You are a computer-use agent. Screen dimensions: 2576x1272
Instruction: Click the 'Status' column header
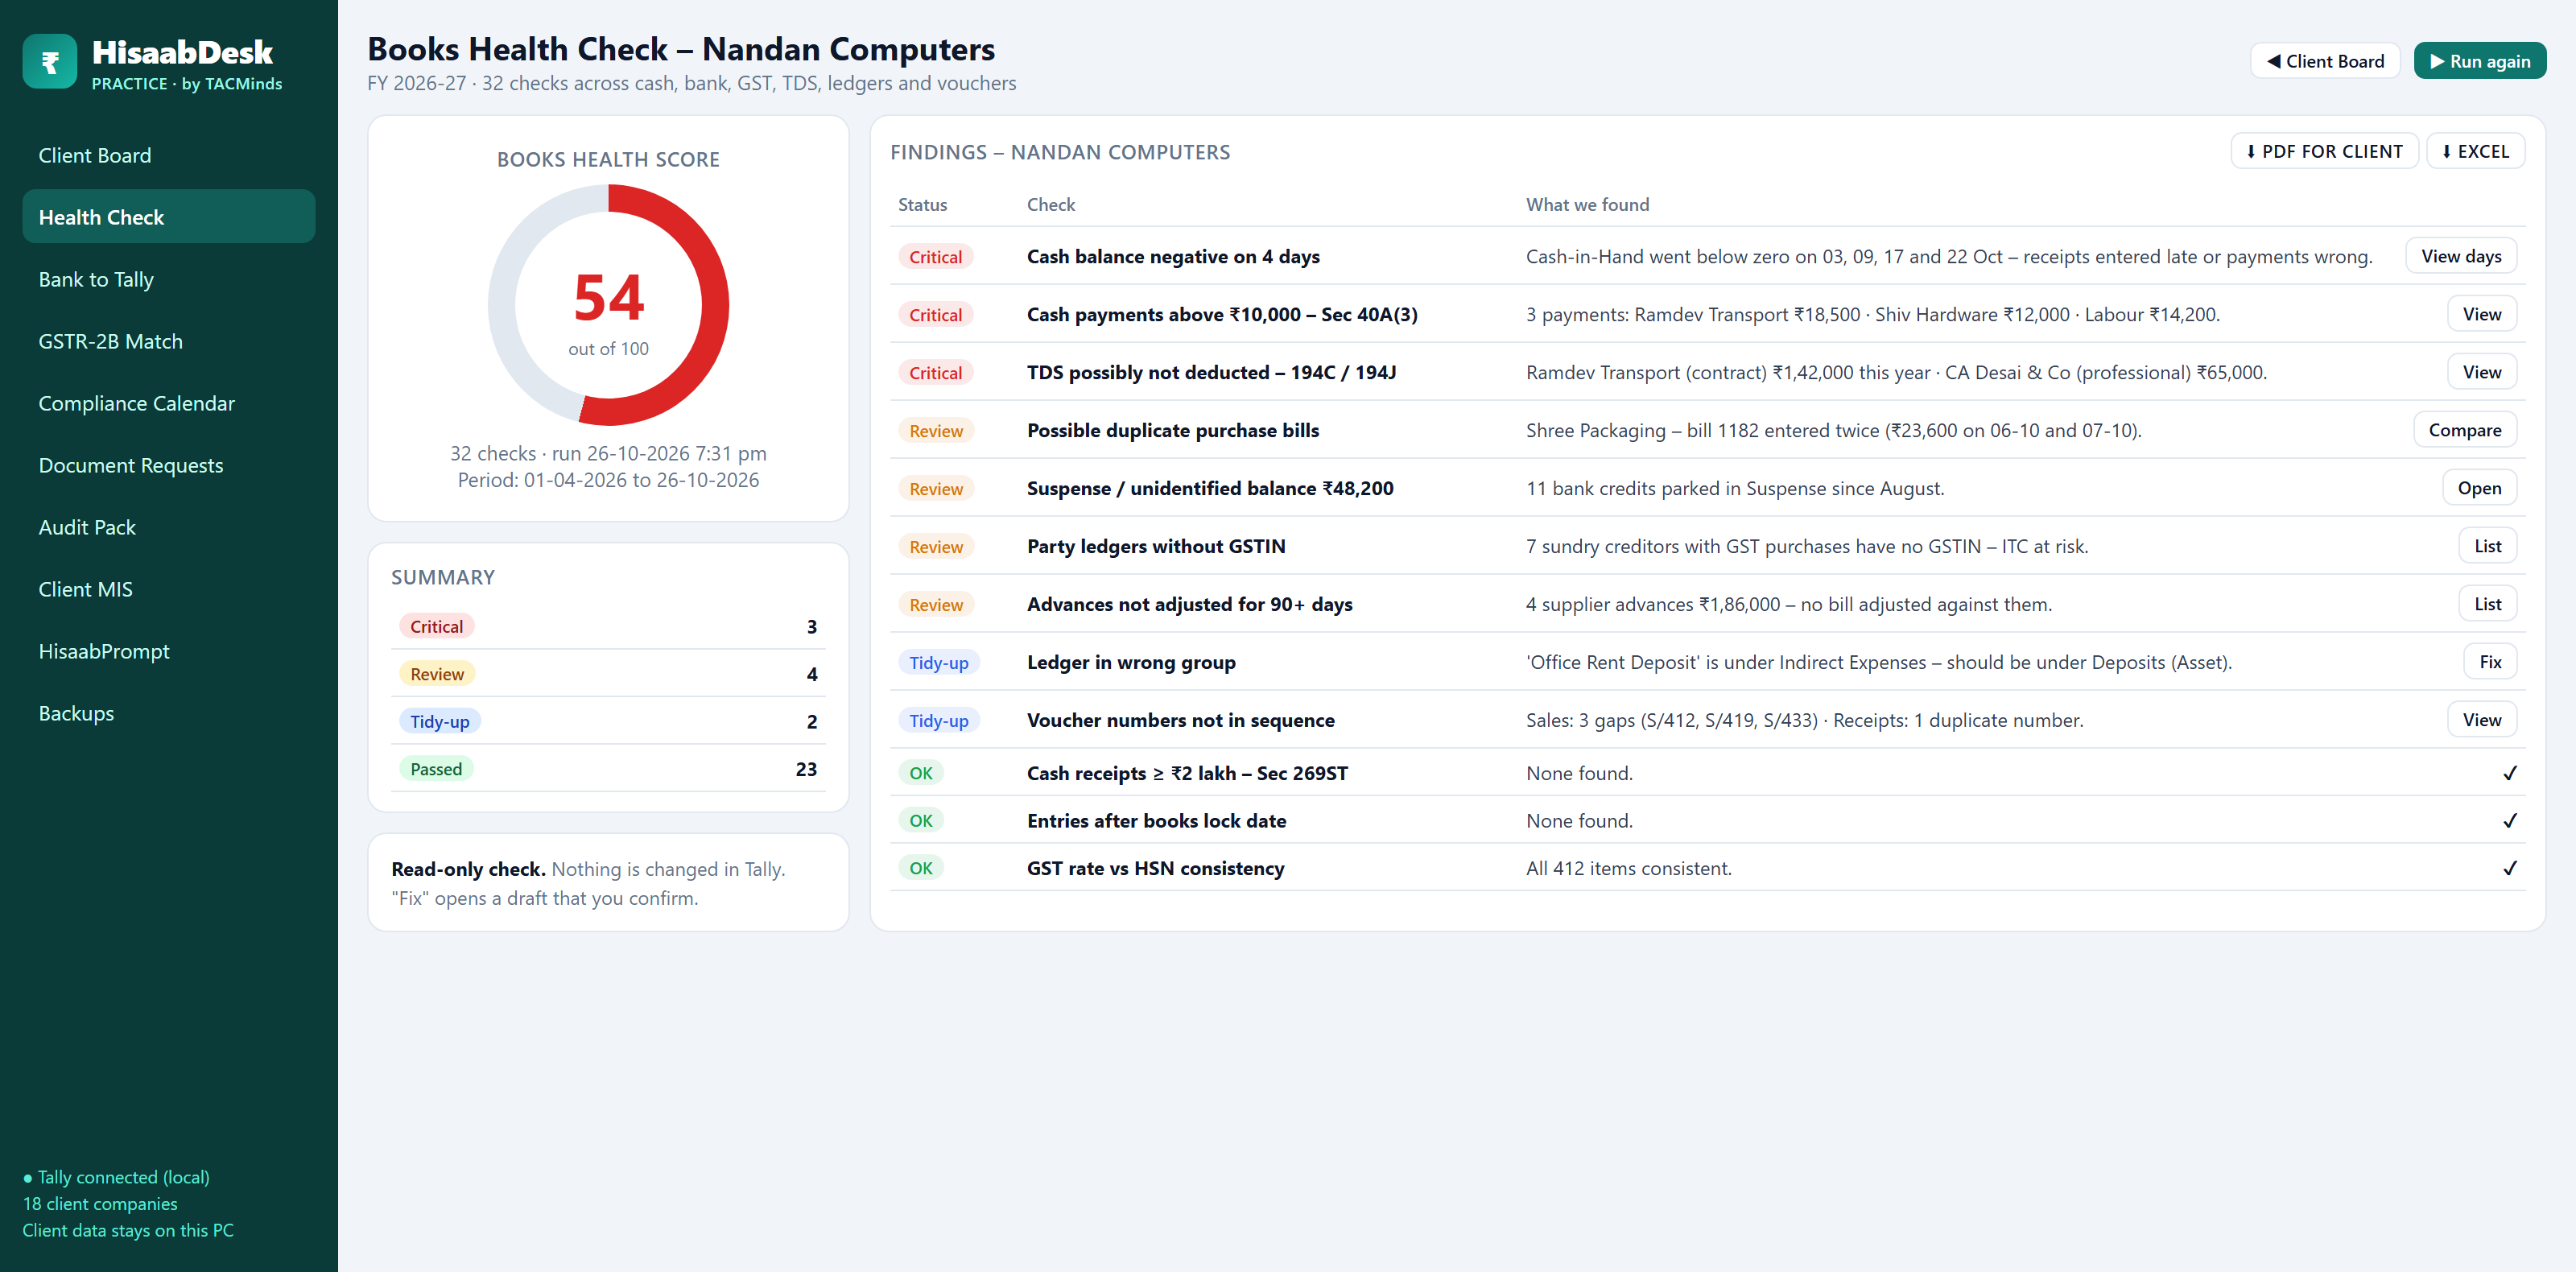point(922,204)
